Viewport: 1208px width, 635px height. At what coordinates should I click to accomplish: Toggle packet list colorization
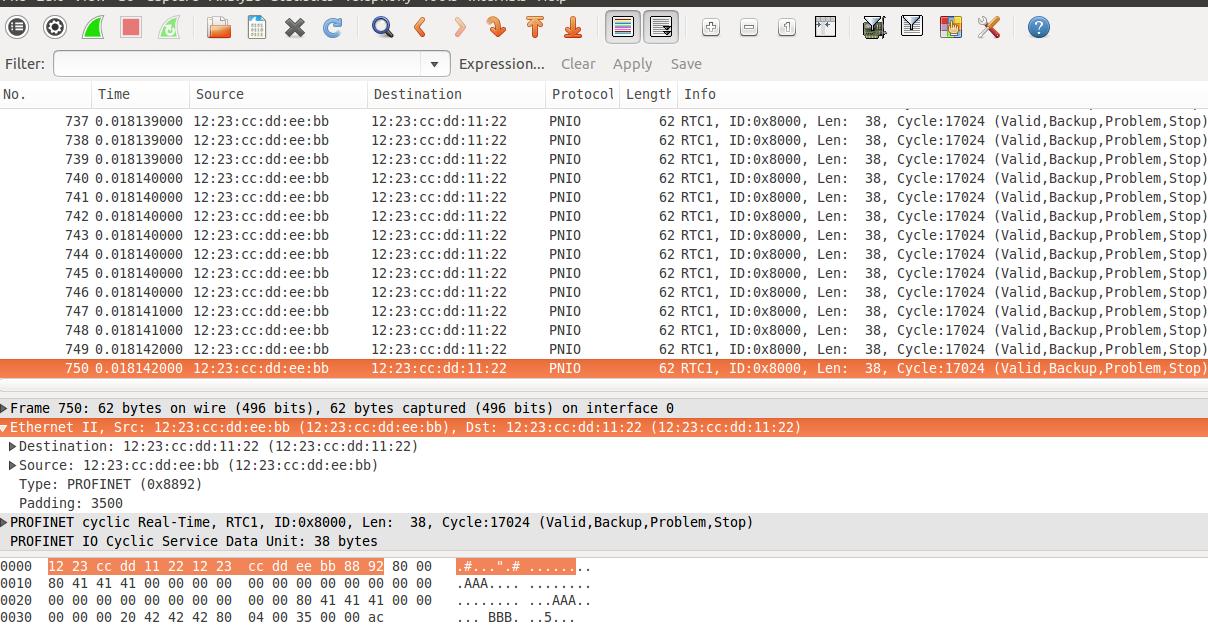[x=623, y=27]
